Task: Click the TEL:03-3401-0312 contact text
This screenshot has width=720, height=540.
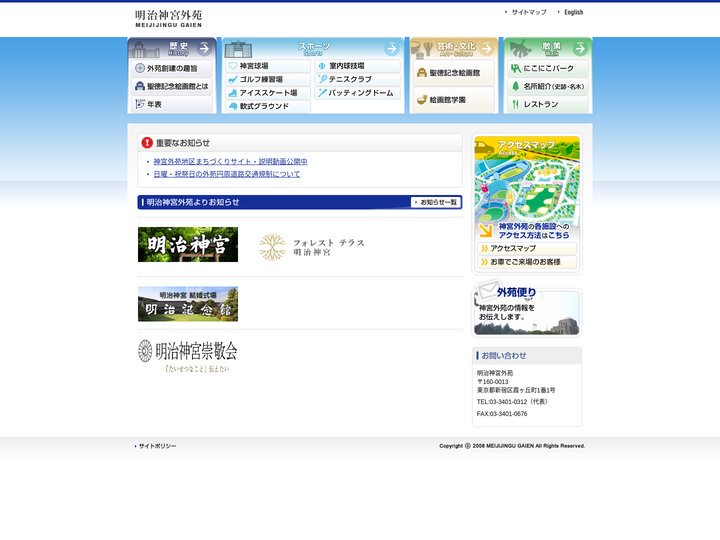Action: coord(512,402)
